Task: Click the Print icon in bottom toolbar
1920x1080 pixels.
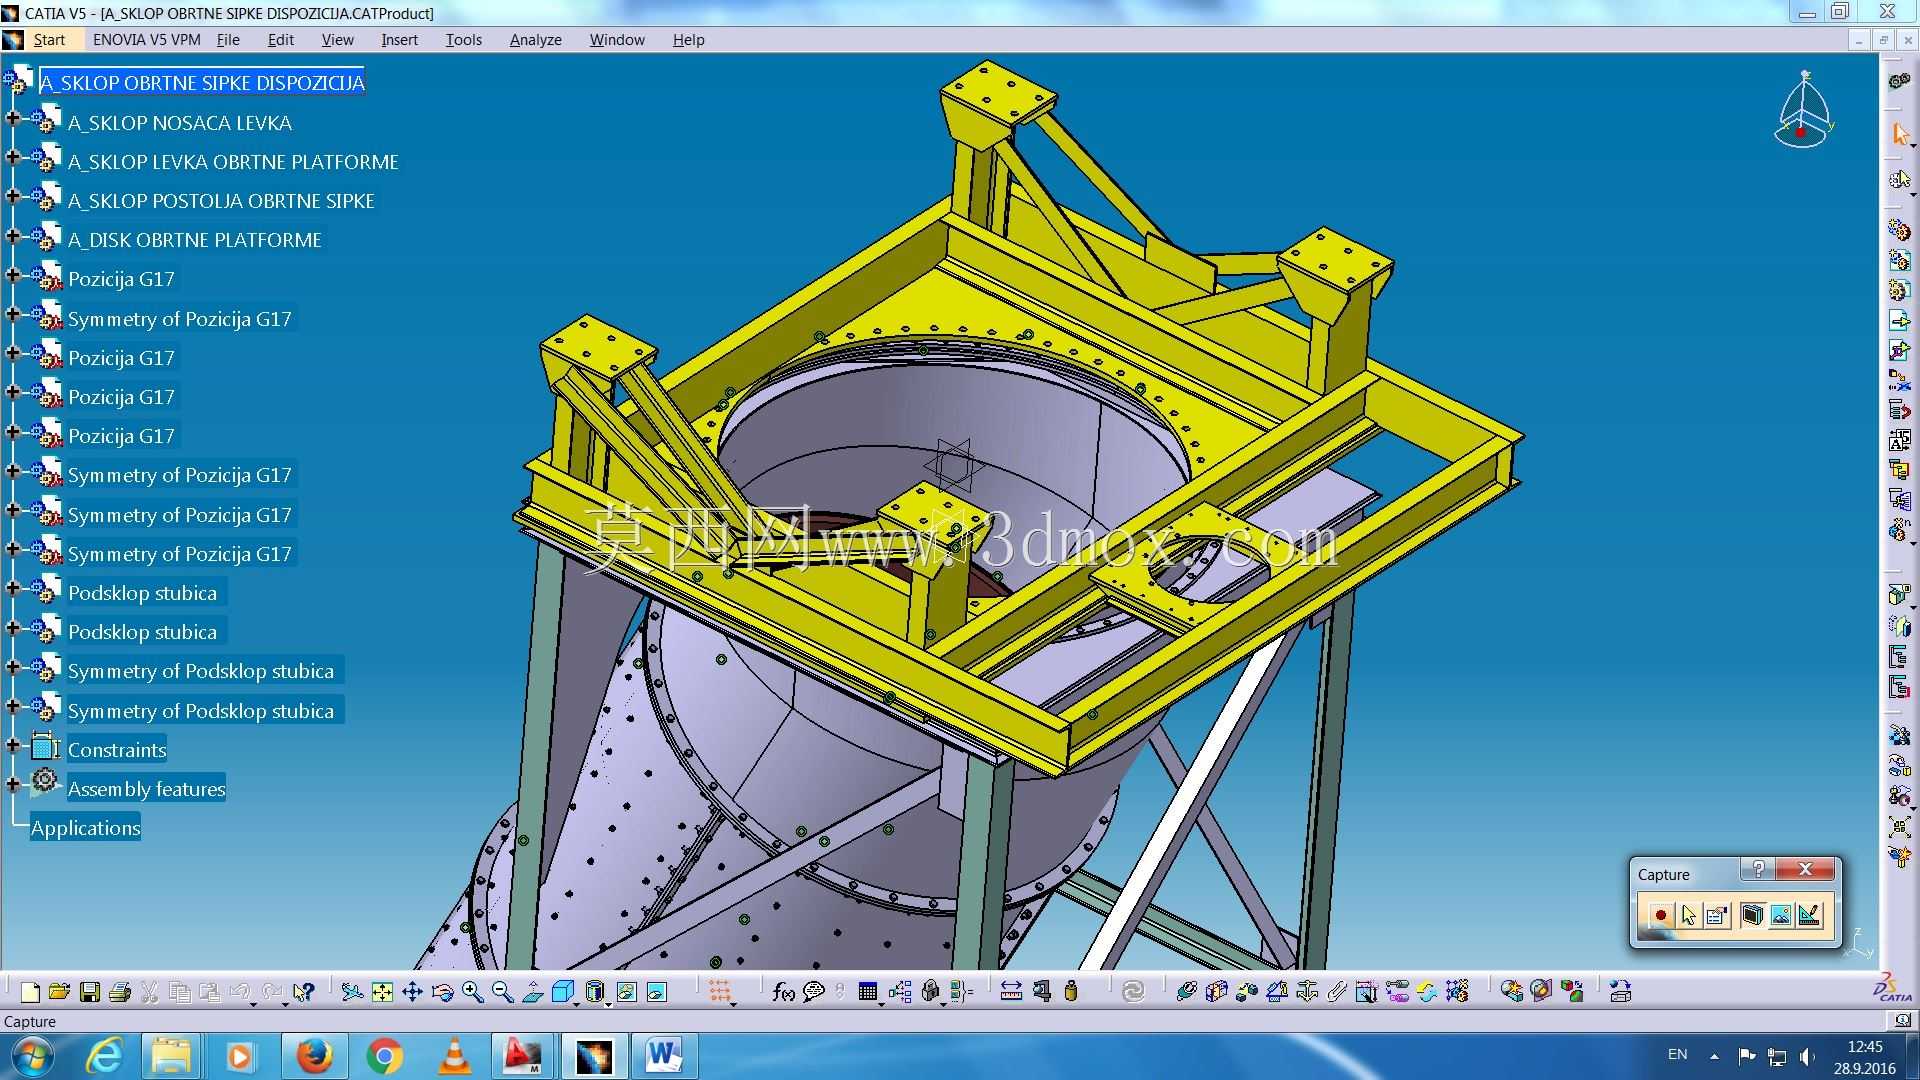Action: tap(120, 992)
